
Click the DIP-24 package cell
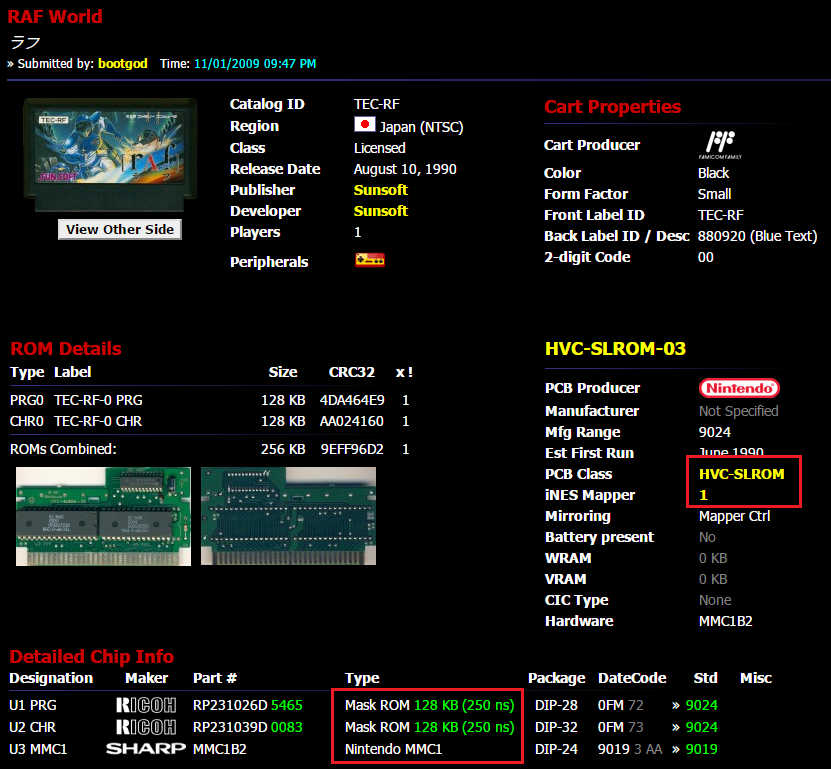point(556,749)
